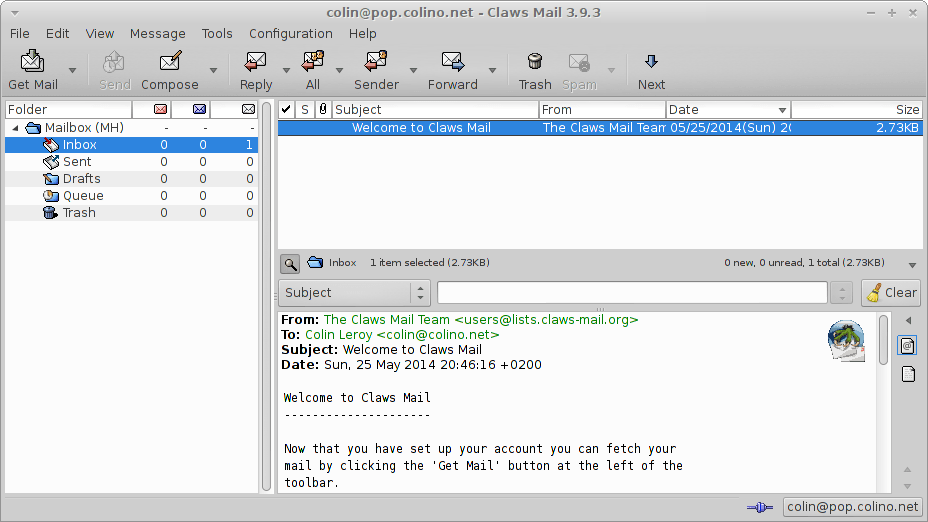Select the Welcome to Claws Mail message

(600, 128)
